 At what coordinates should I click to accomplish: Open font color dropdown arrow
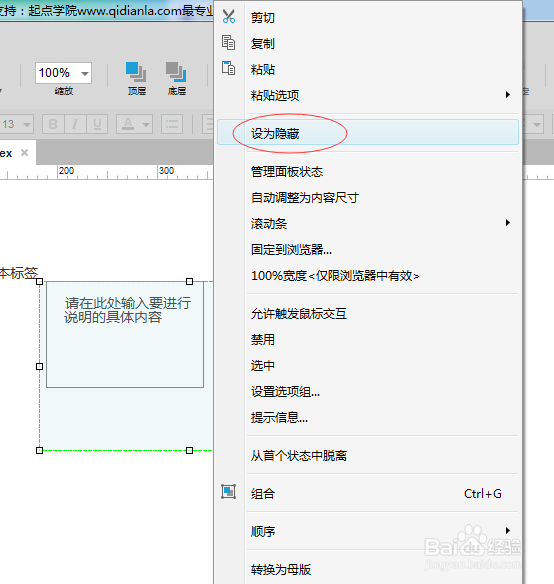tap(146, 124)
